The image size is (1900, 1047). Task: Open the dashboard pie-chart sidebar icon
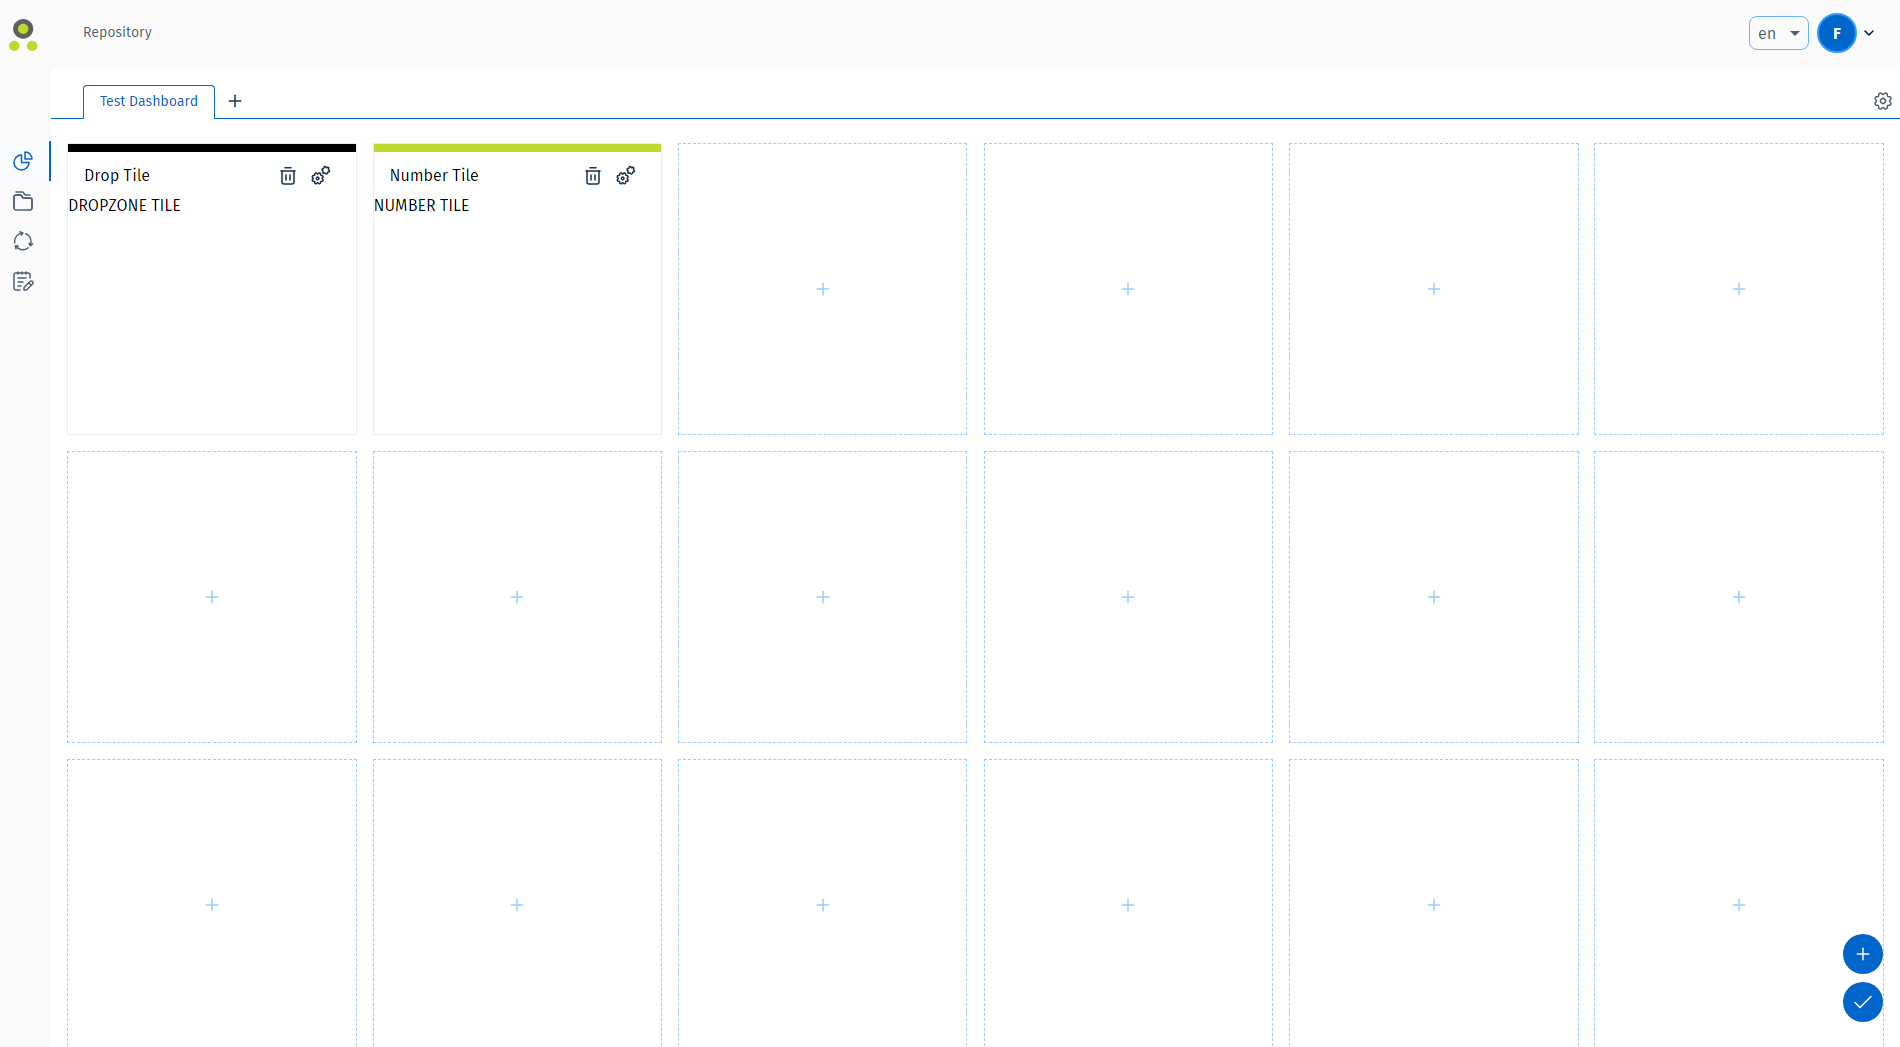coord(23,161)
